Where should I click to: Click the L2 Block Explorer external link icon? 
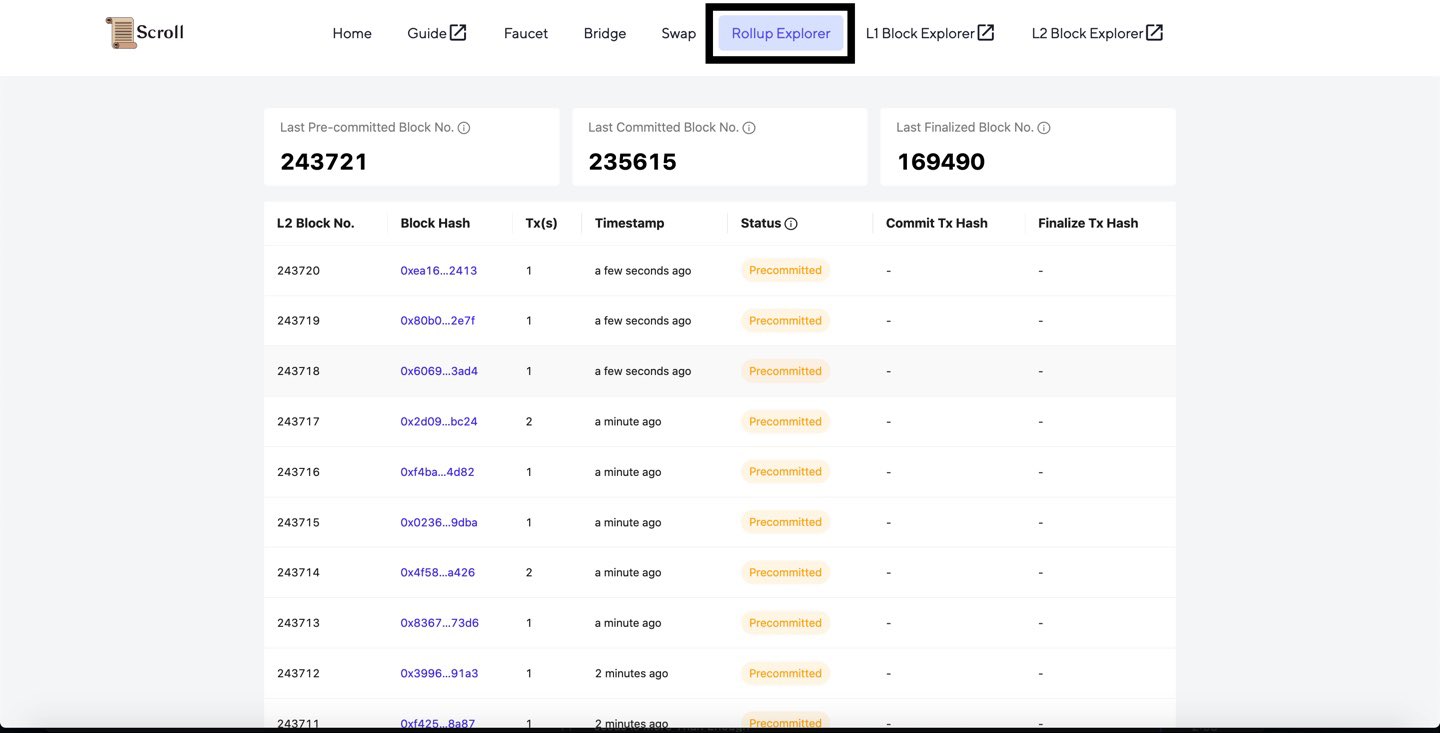tap(1154, 32)
